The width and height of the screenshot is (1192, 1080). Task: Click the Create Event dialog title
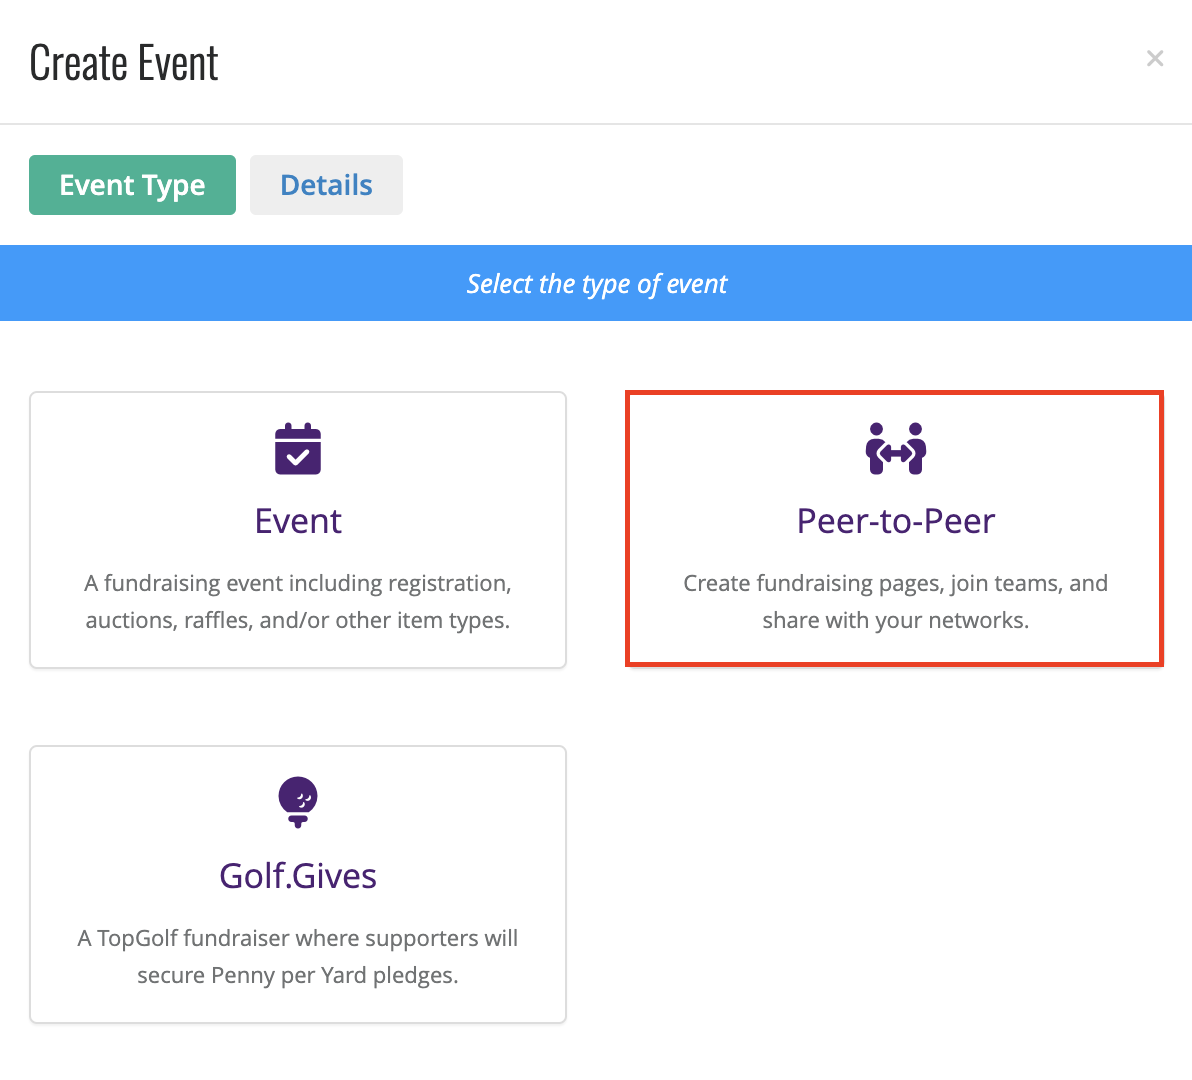pyautogui.click(x=124, y=62)
